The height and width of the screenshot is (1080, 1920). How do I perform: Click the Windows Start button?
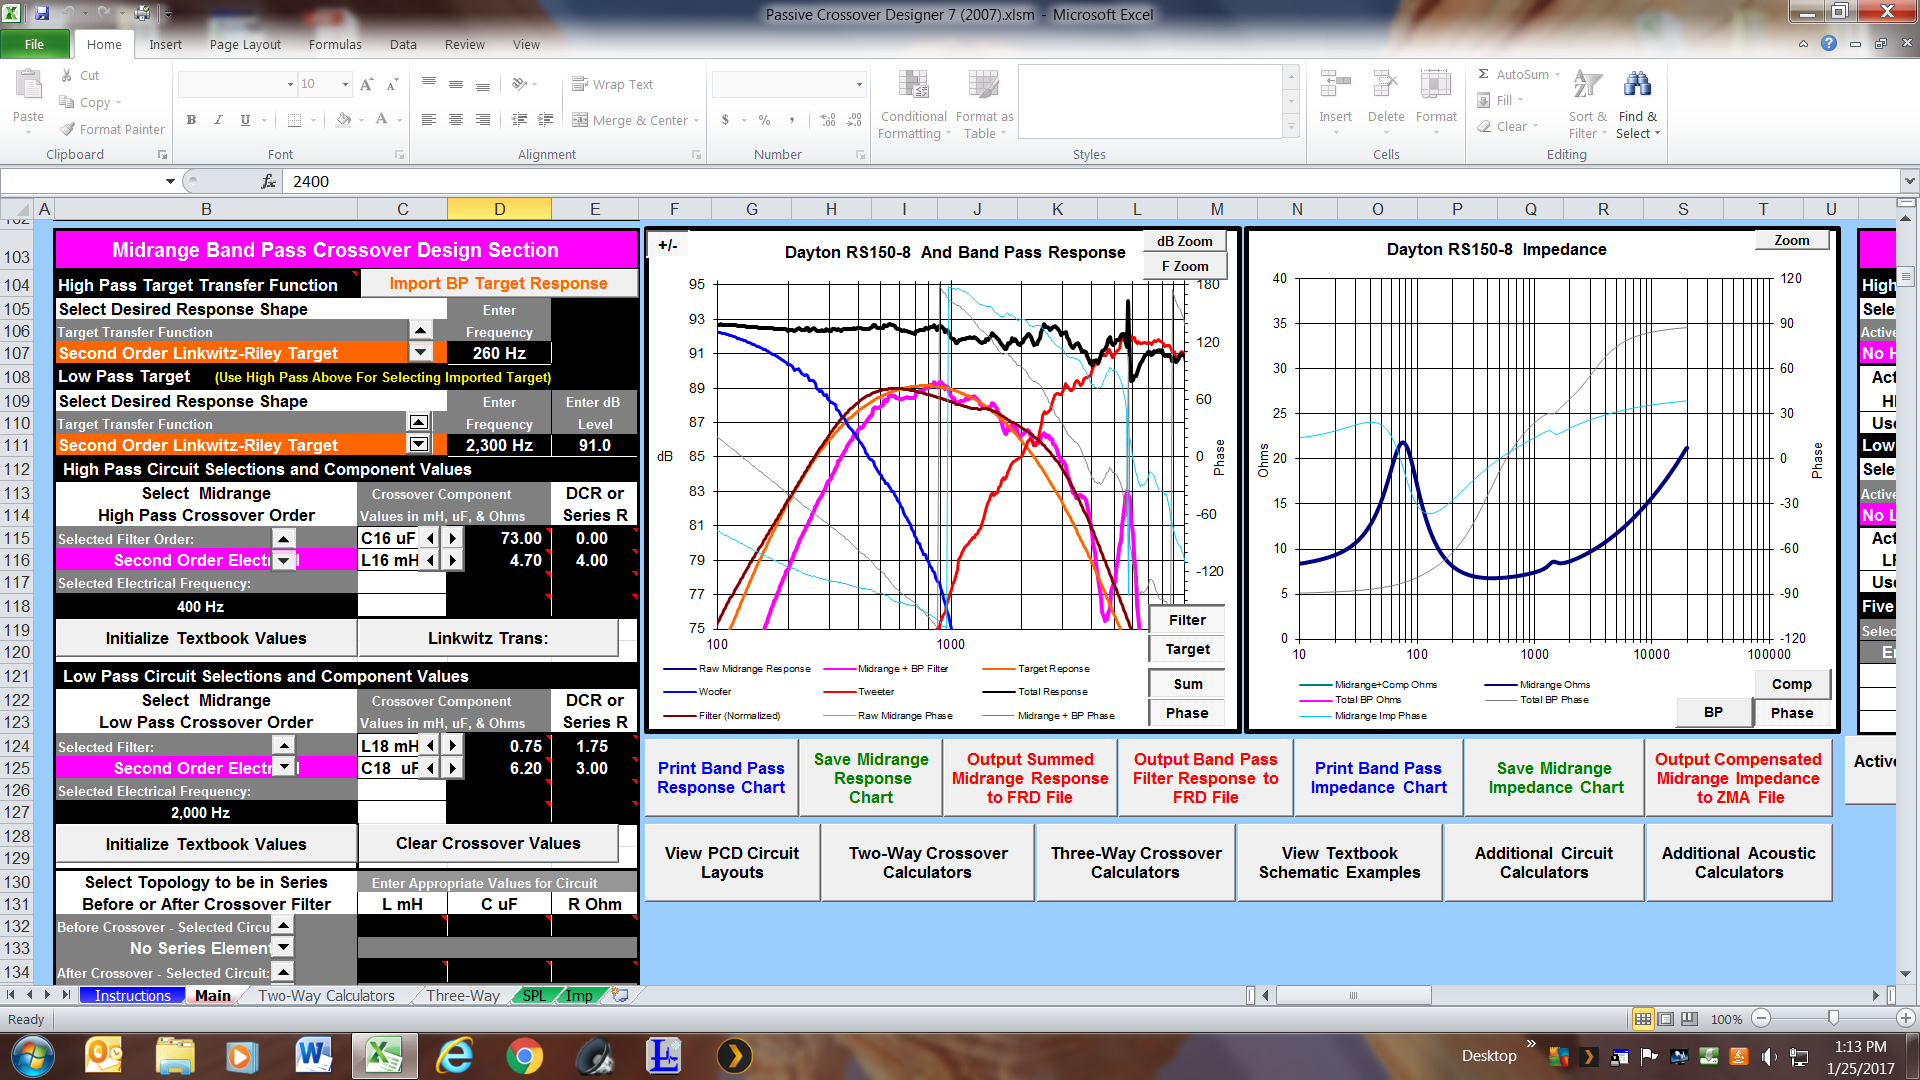click(x=33, y=1056)
